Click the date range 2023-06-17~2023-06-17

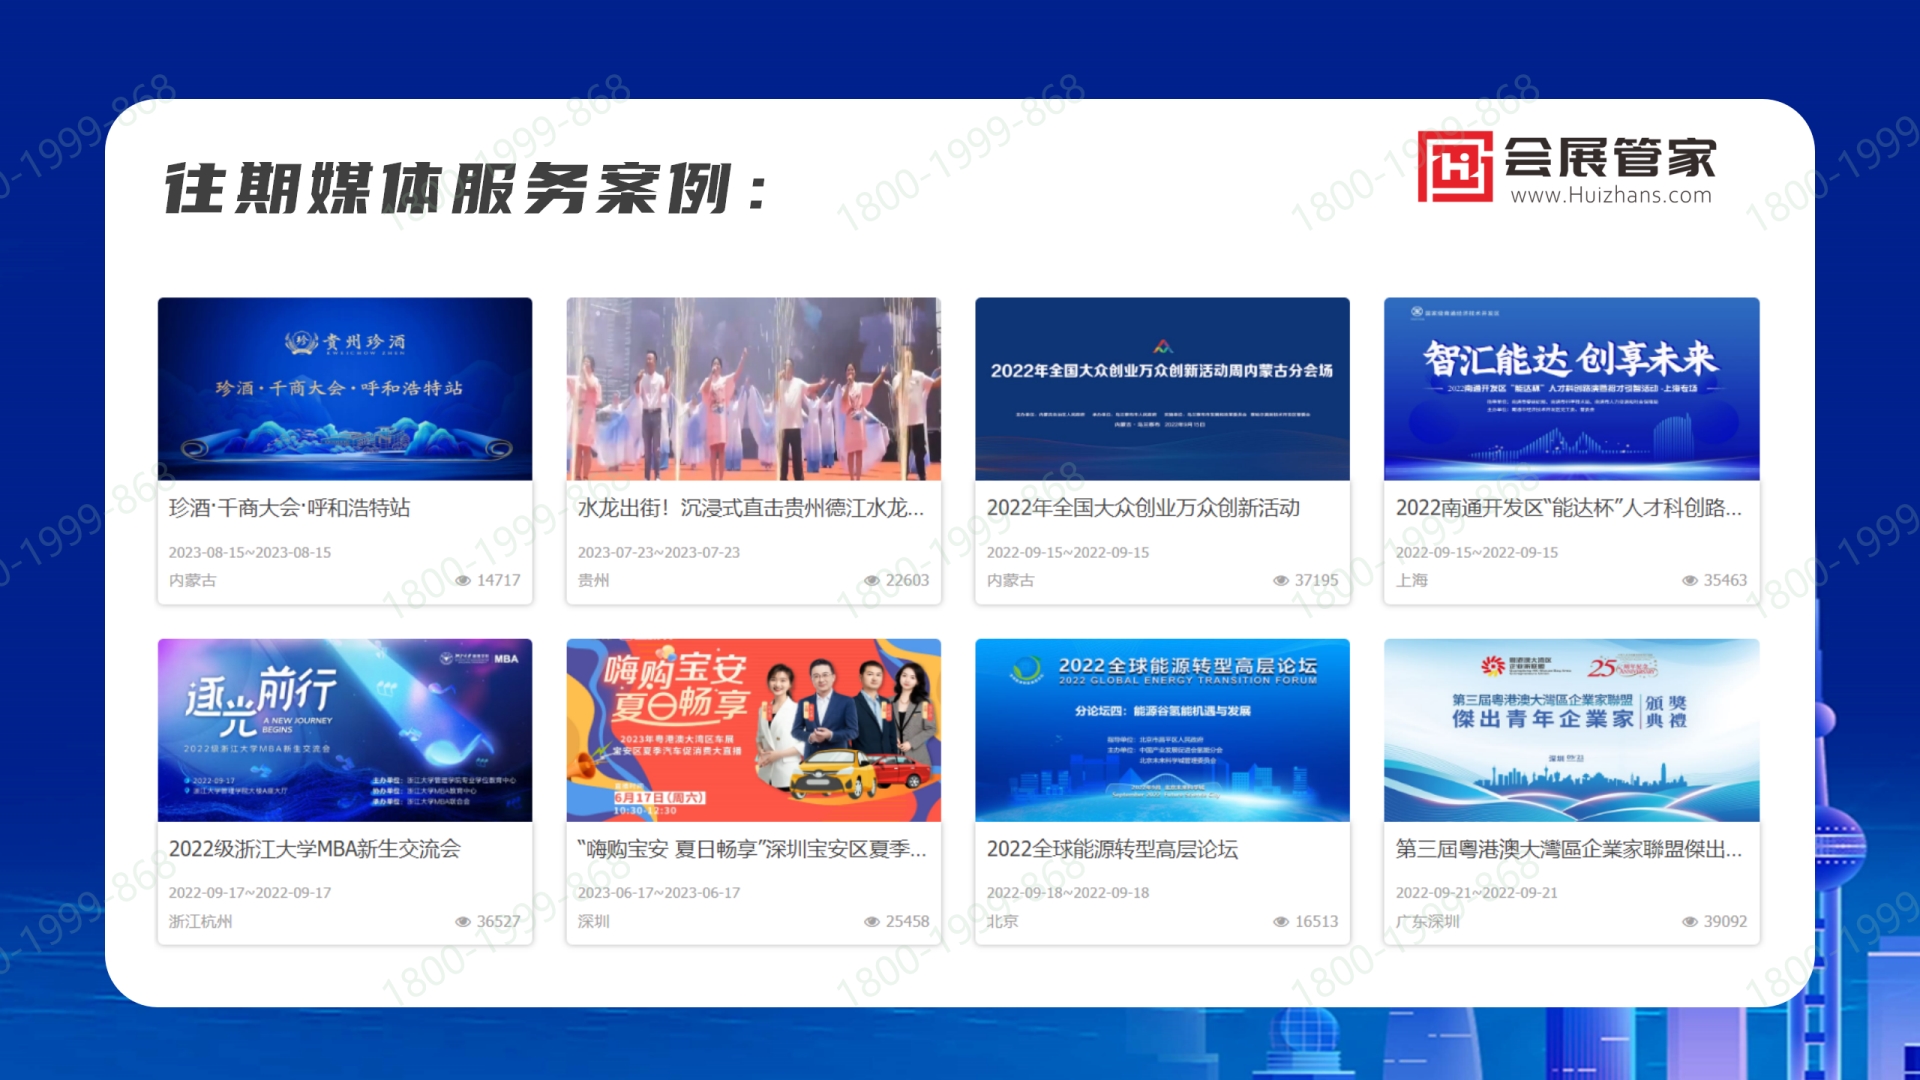pos(658,893)
